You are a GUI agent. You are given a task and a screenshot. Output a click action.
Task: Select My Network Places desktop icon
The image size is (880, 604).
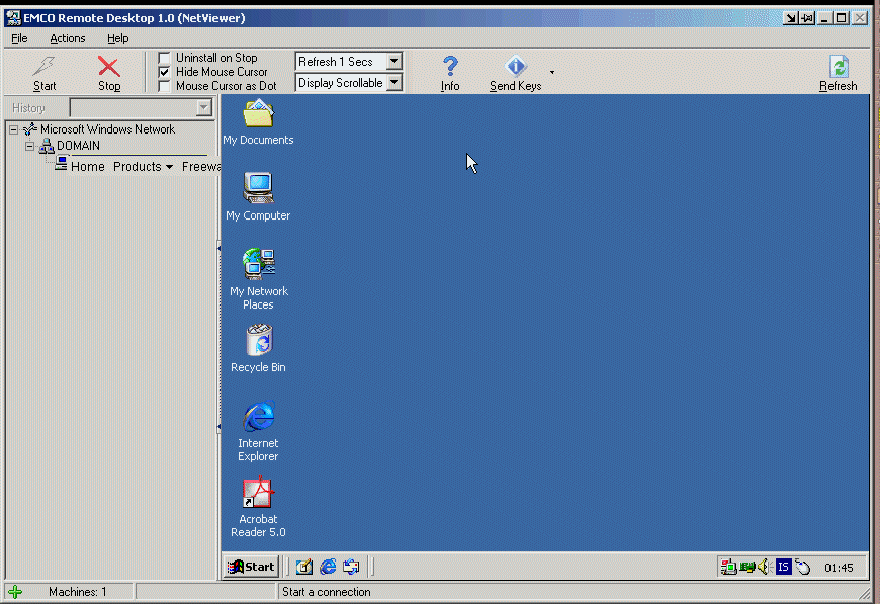point(259,263)
